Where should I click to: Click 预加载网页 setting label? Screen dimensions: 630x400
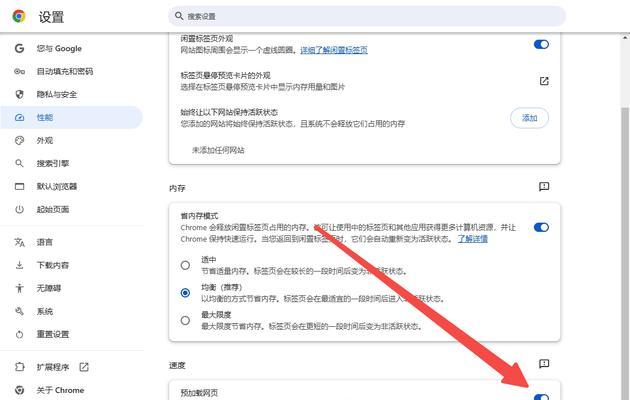199,393
